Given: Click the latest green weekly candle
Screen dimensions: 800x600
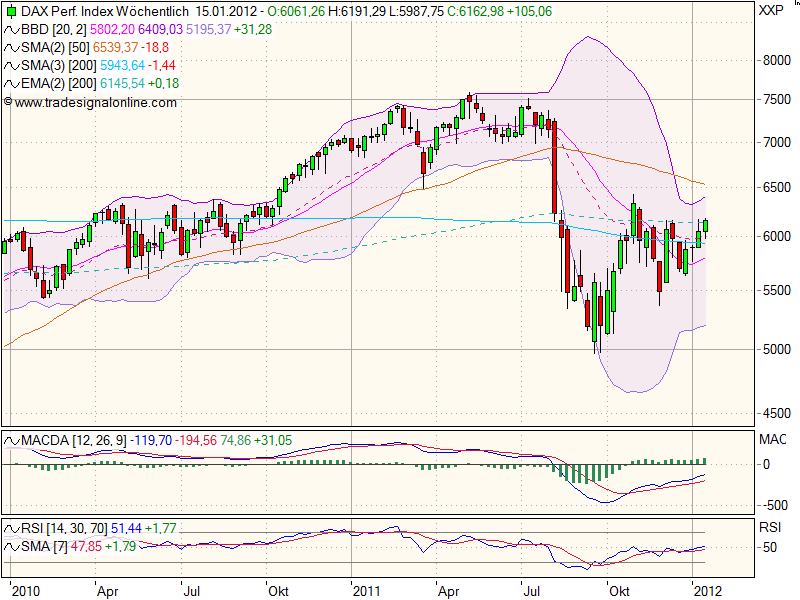Looking at the screenshot, I should pyautogui.click(x=706, y=226).
